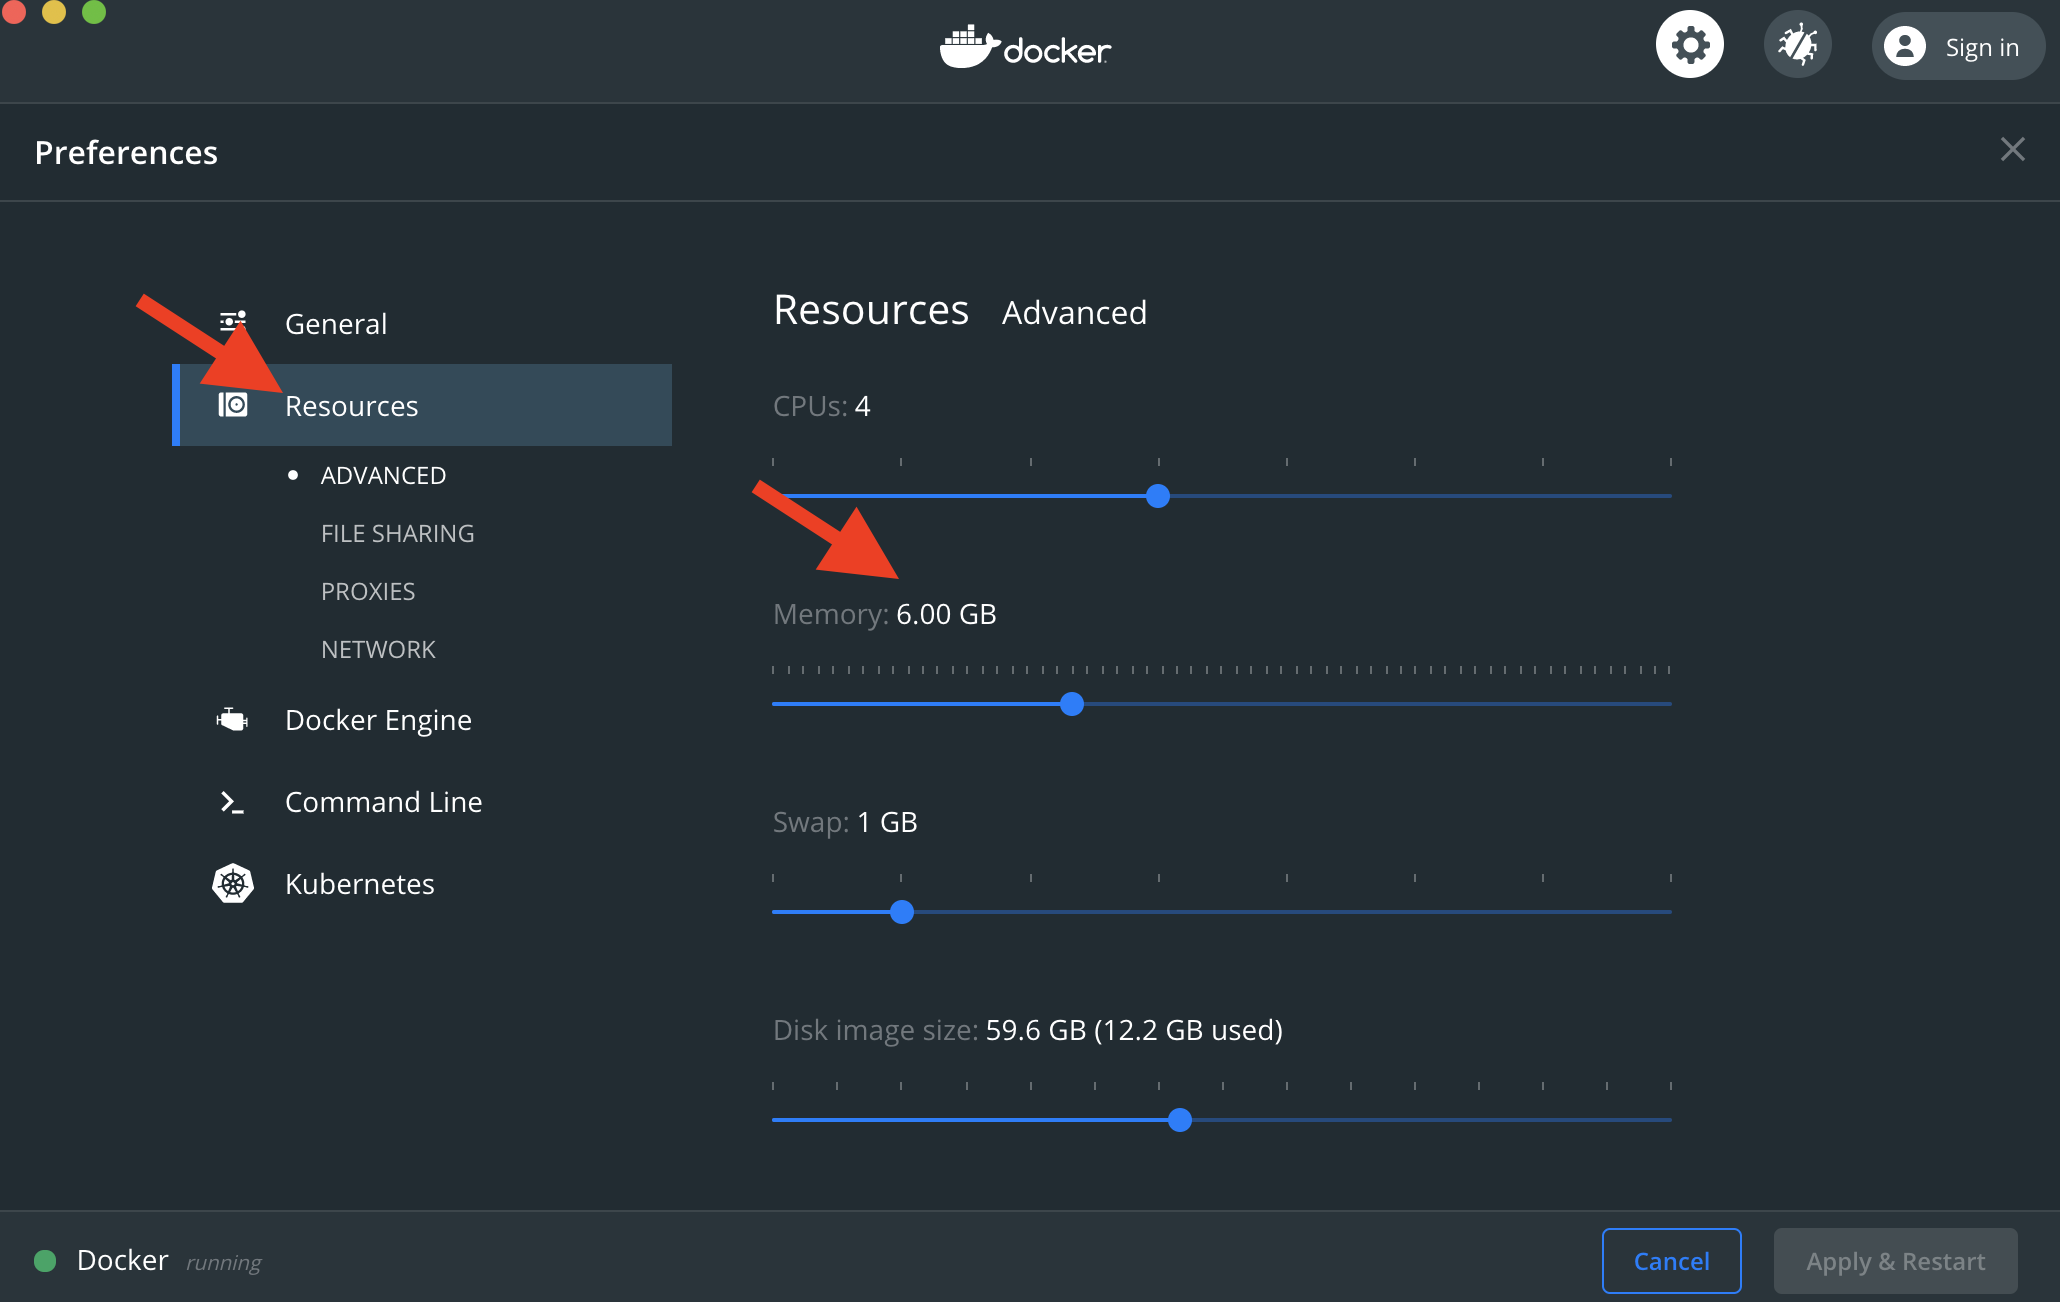This screenshot has height=1302, width=2060.
Task: Click the Cancel button
Action: tap(1671, 1261)
